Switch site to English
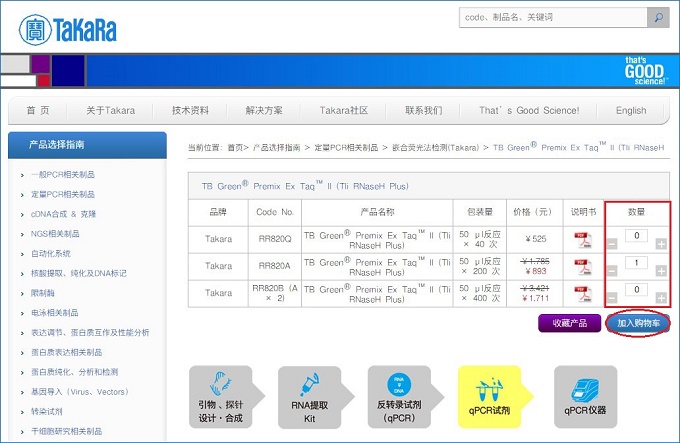 [x=631, y=111]
